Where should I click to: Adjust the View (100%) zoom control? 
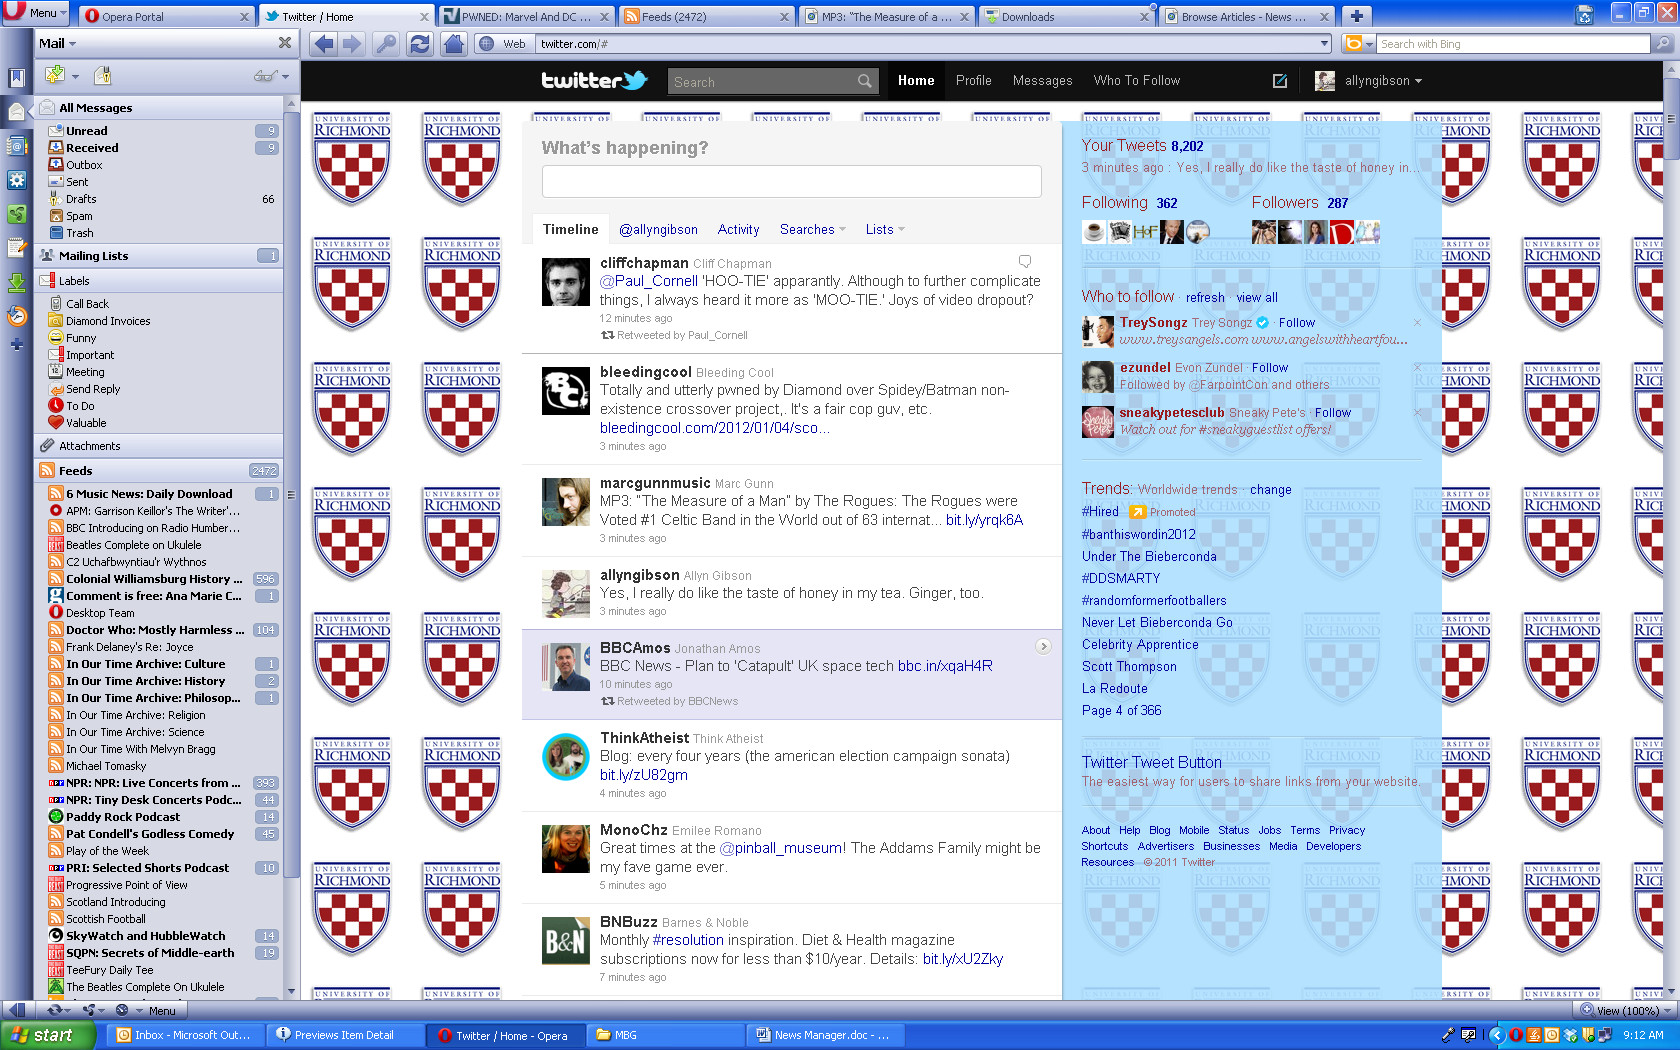point(1622,1010)
